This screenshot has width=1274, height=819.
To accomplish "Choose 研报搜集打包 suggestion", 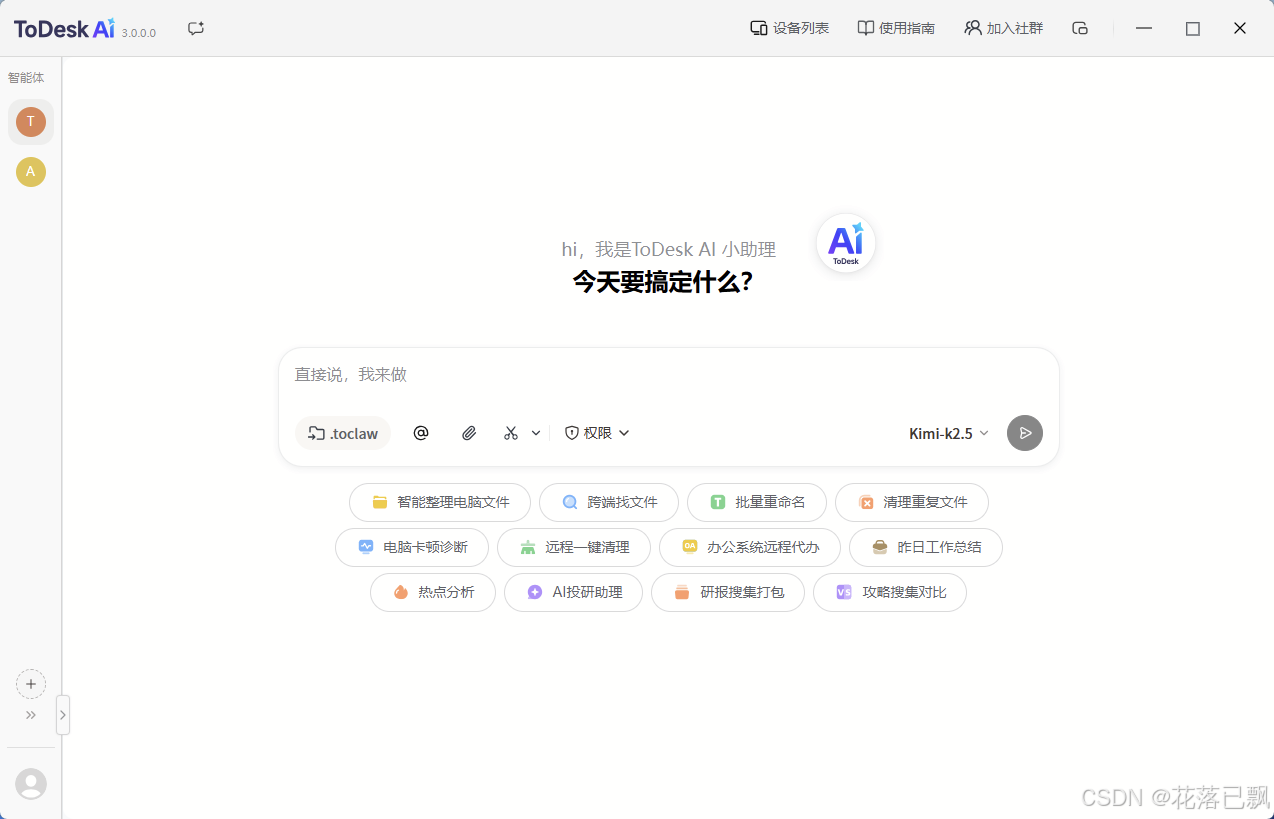I will pos(728,592).
